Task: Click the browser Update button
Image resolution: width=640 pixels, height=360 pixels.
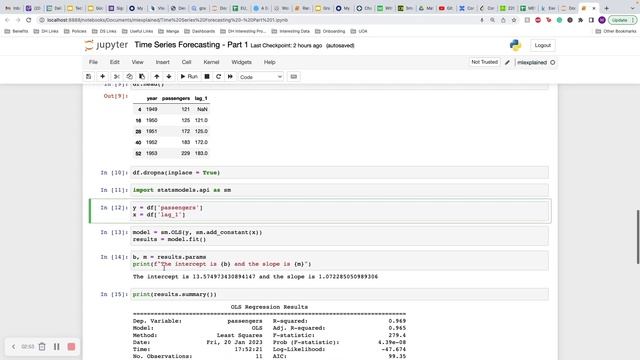Action: pyautogui.click(x=623, y=20)
